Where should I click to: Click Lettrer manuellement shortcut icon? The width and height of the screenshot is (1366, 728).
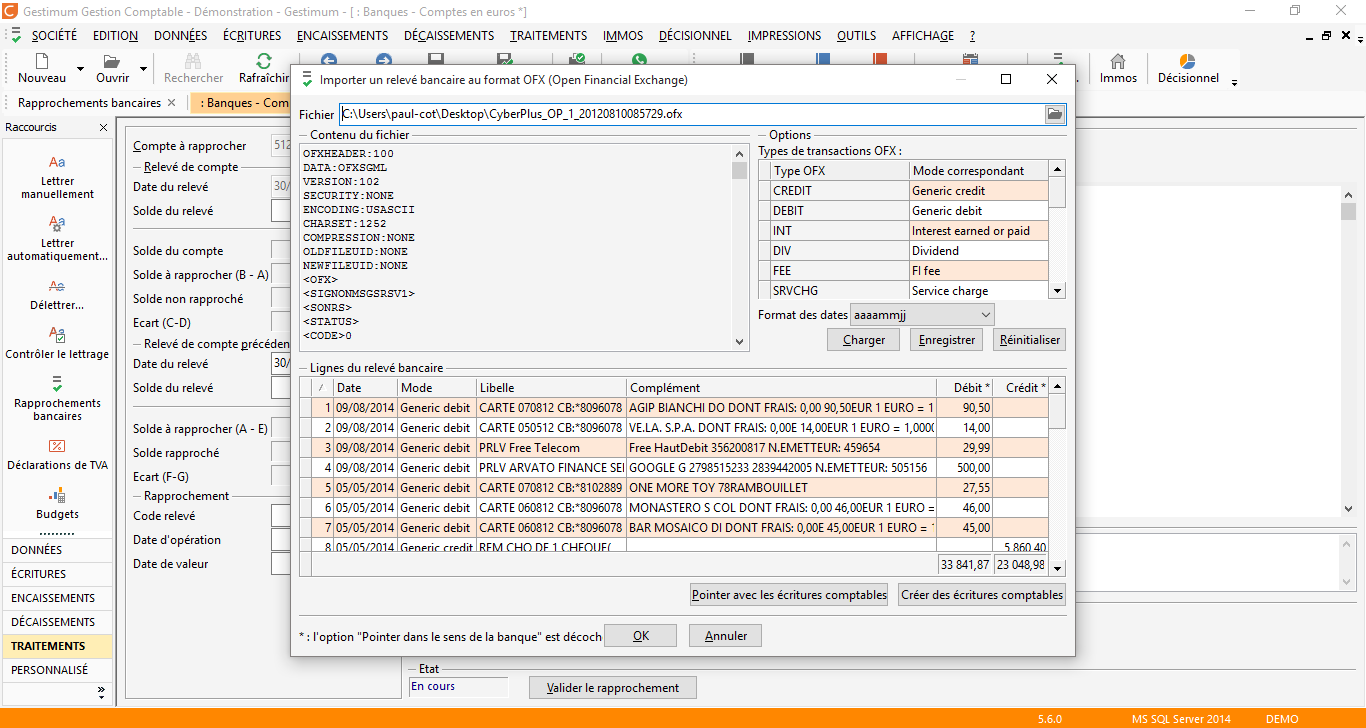57,162
